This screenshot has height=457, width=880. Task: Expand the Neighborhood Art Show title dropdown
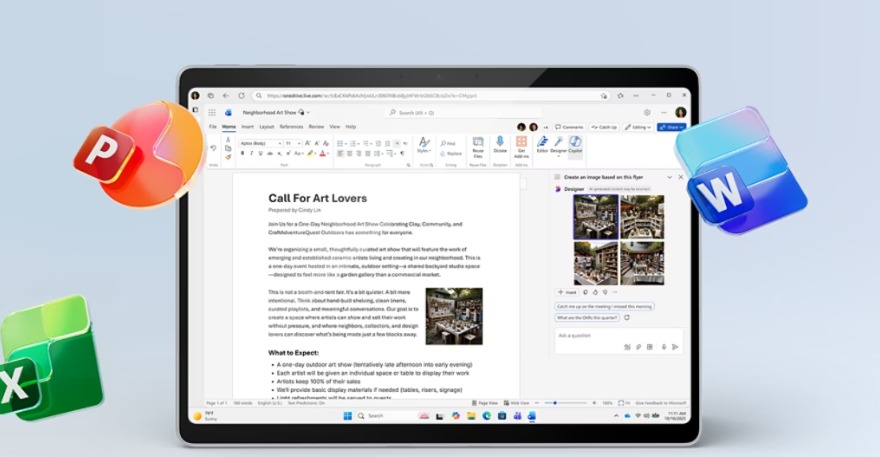click(x=308, y=112)
